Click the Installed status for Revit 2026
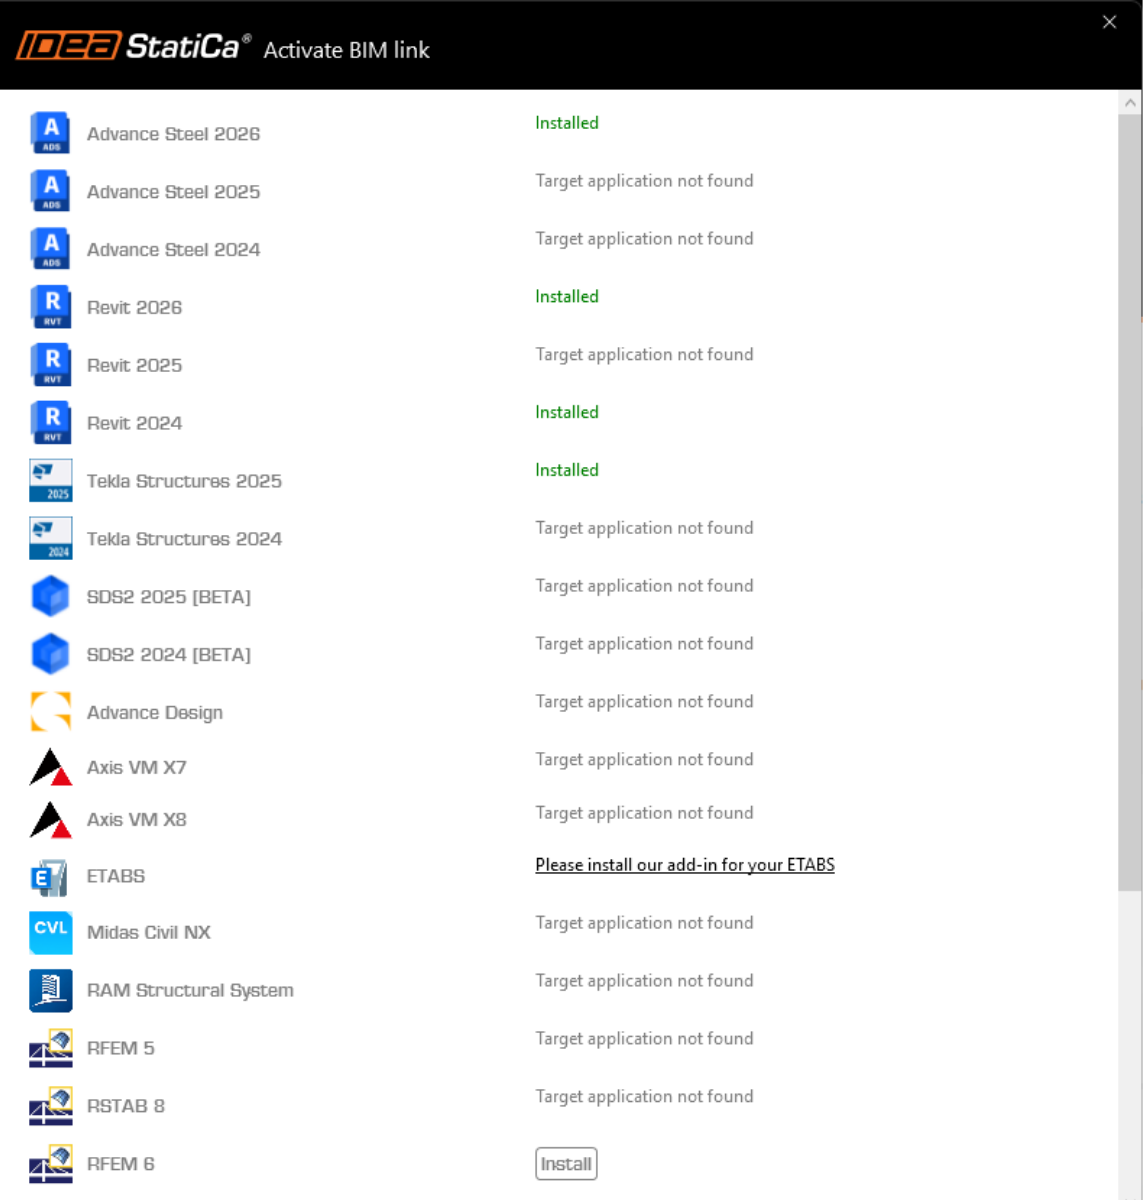 point(566,297)
